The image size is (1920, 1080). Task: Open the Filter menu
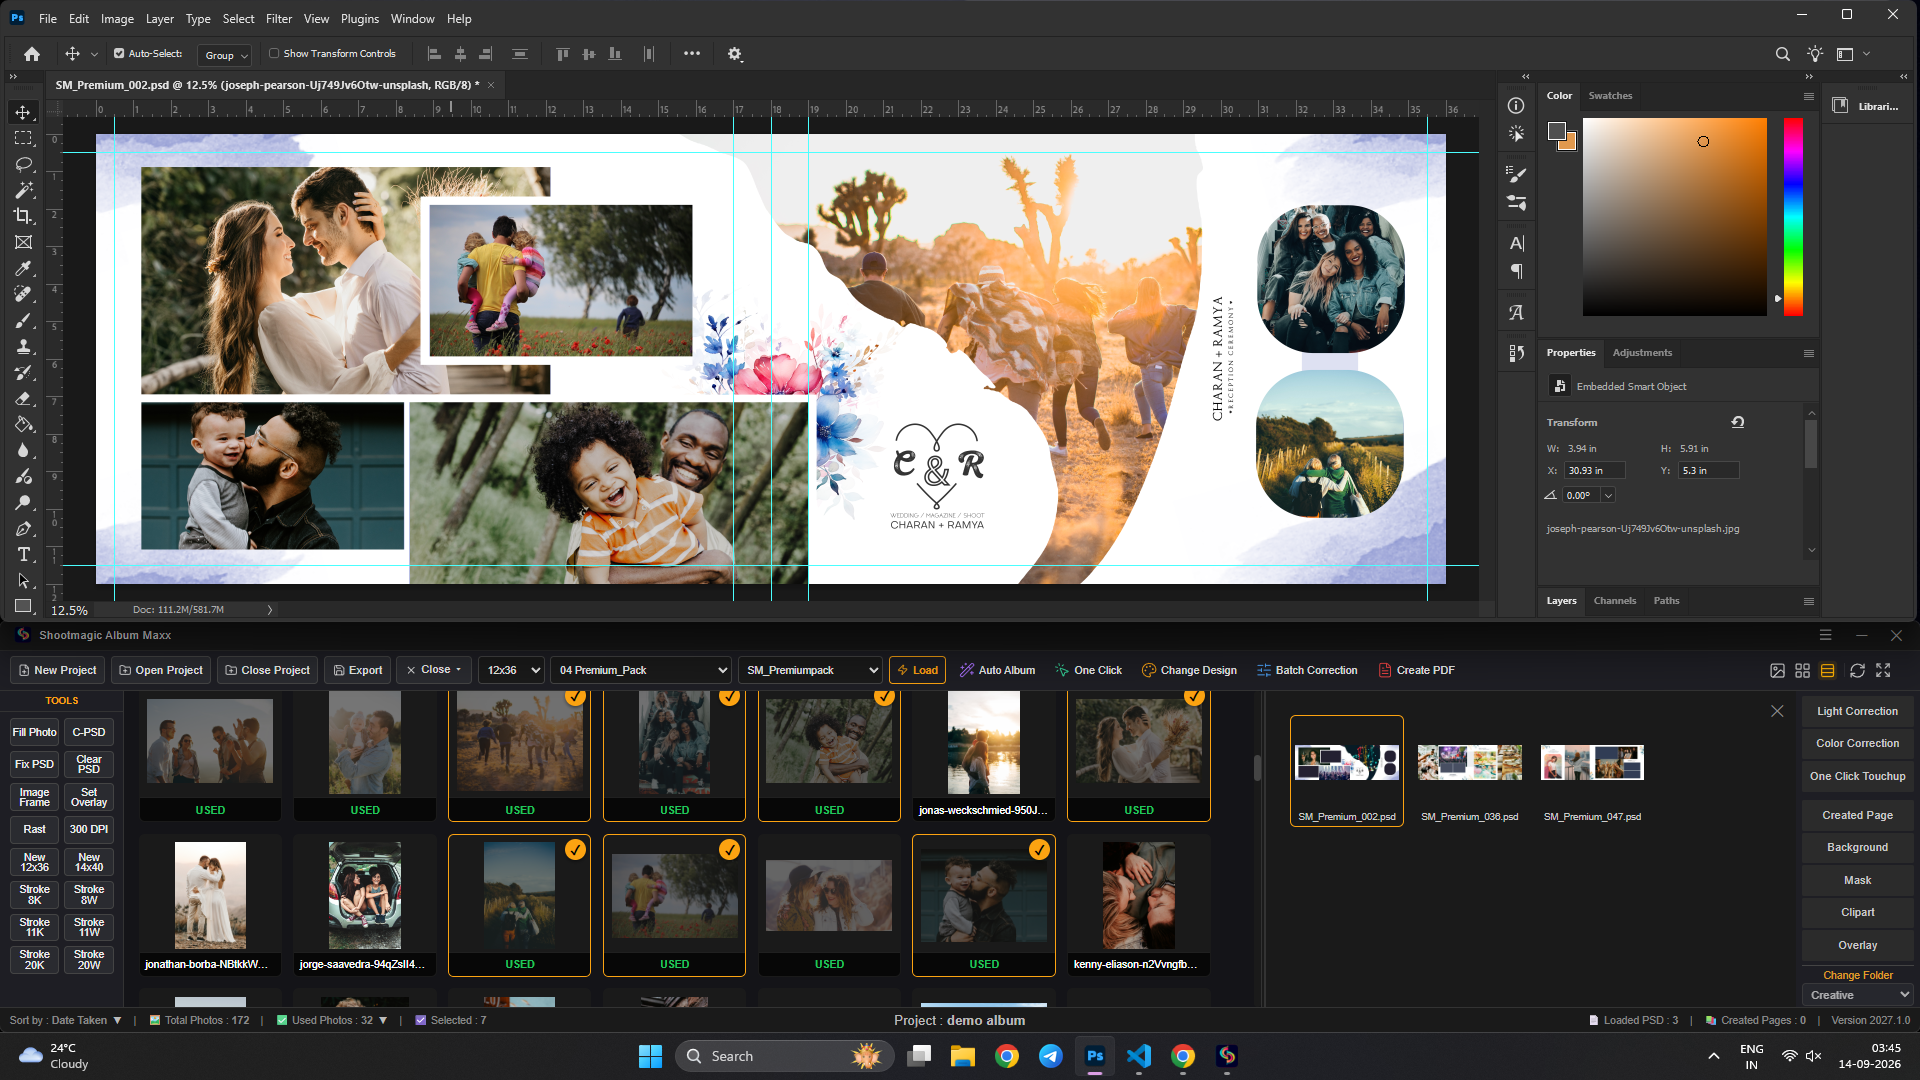pyautogui.click(x=279, y=18)
